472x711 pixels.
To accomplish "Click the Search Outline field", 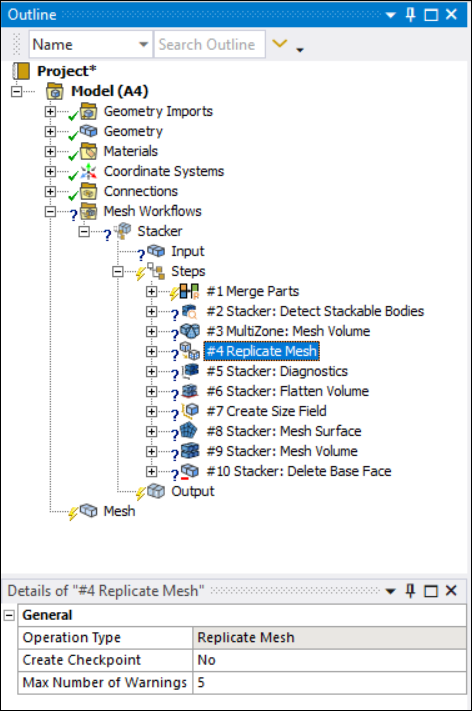I will tap(209, 44).
